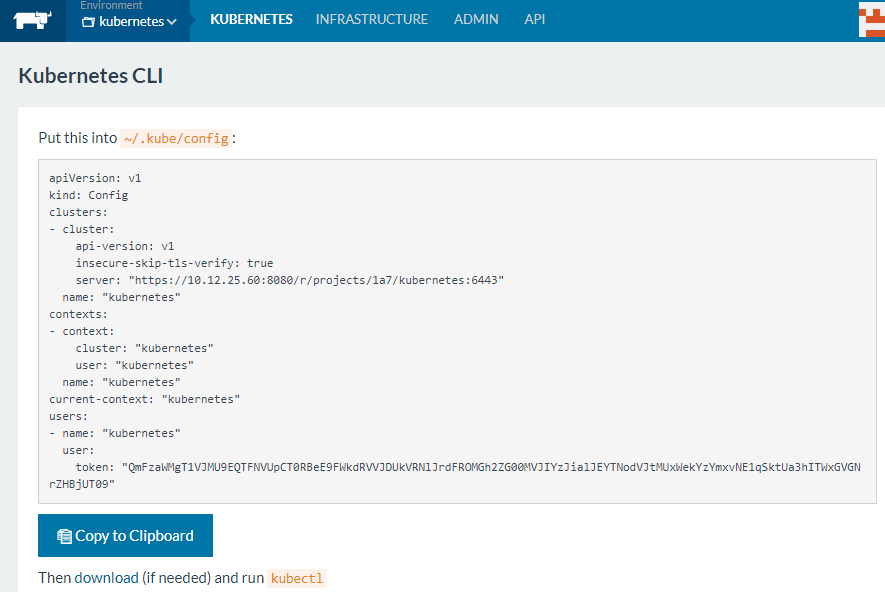Screen dimensions: 885x592
Task: Click the kind: Config line
Action: tap(88, 195)
